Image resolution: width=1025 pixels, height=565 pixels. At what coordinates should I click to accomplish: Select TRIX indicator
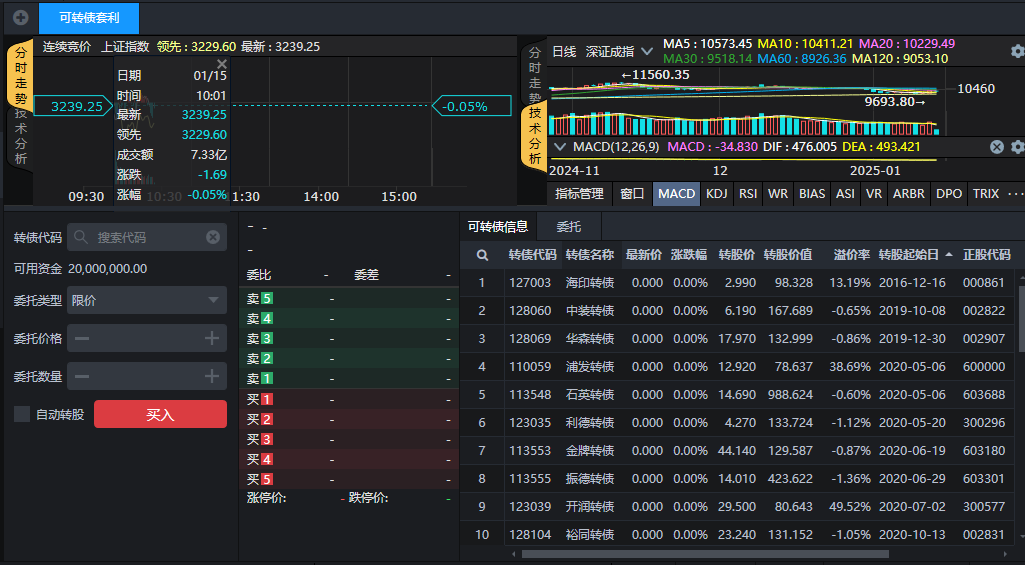[x=986, y=194]
